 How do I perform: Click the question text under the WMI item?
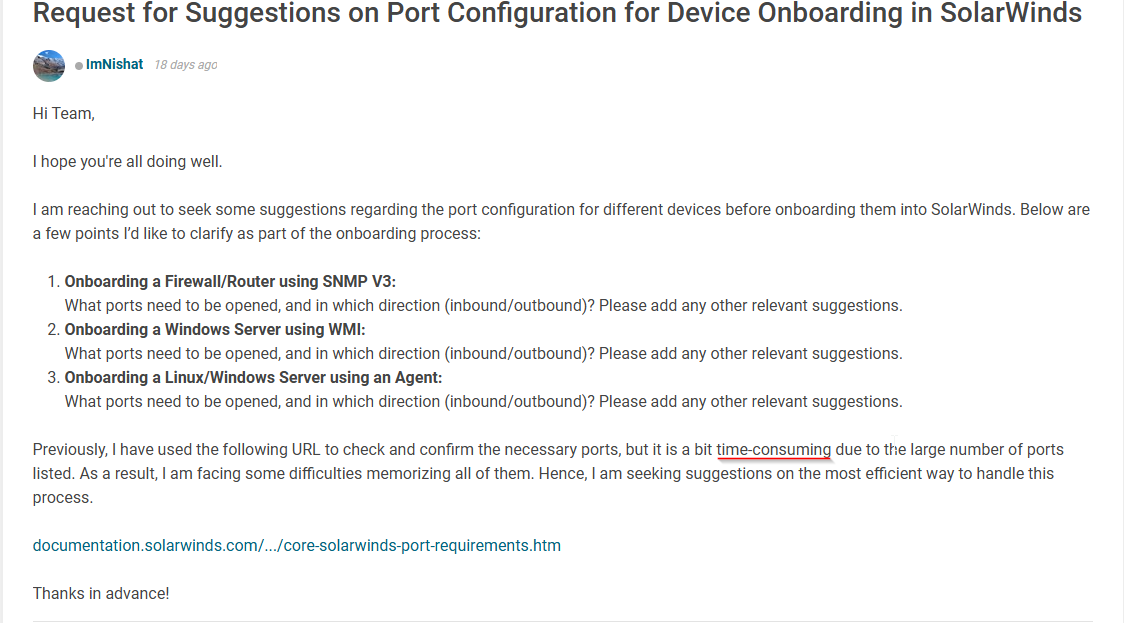(483, 354)
